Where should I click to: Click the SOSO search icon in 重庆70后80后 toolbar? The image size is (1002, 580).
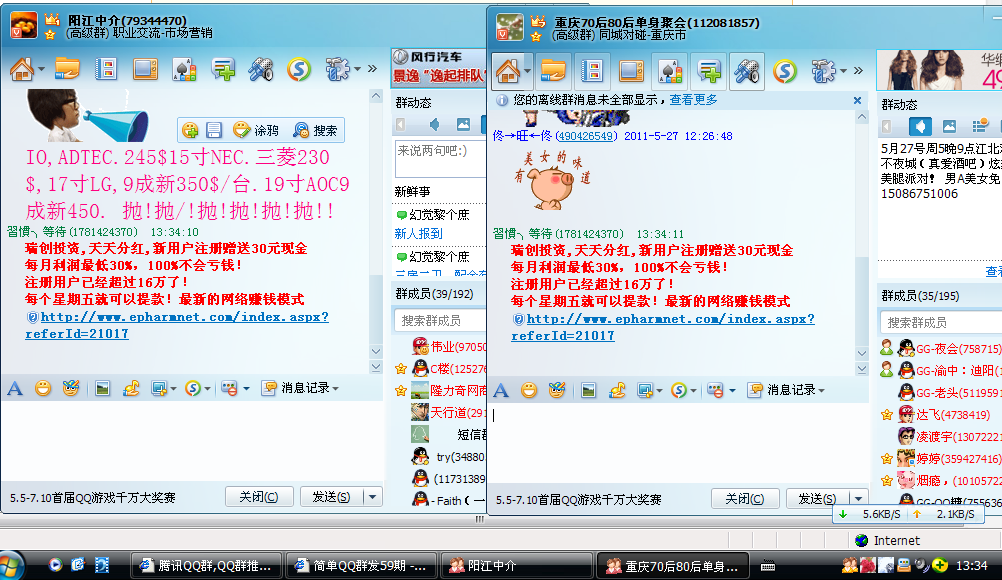pos(785,71)
